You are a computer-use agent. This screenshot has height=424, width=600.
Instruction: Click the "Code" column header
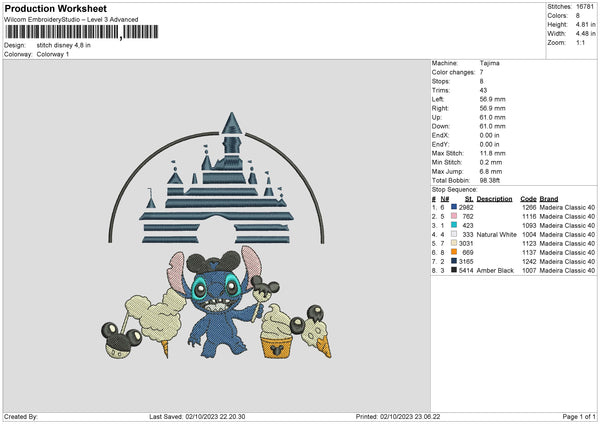pos(528,199)
